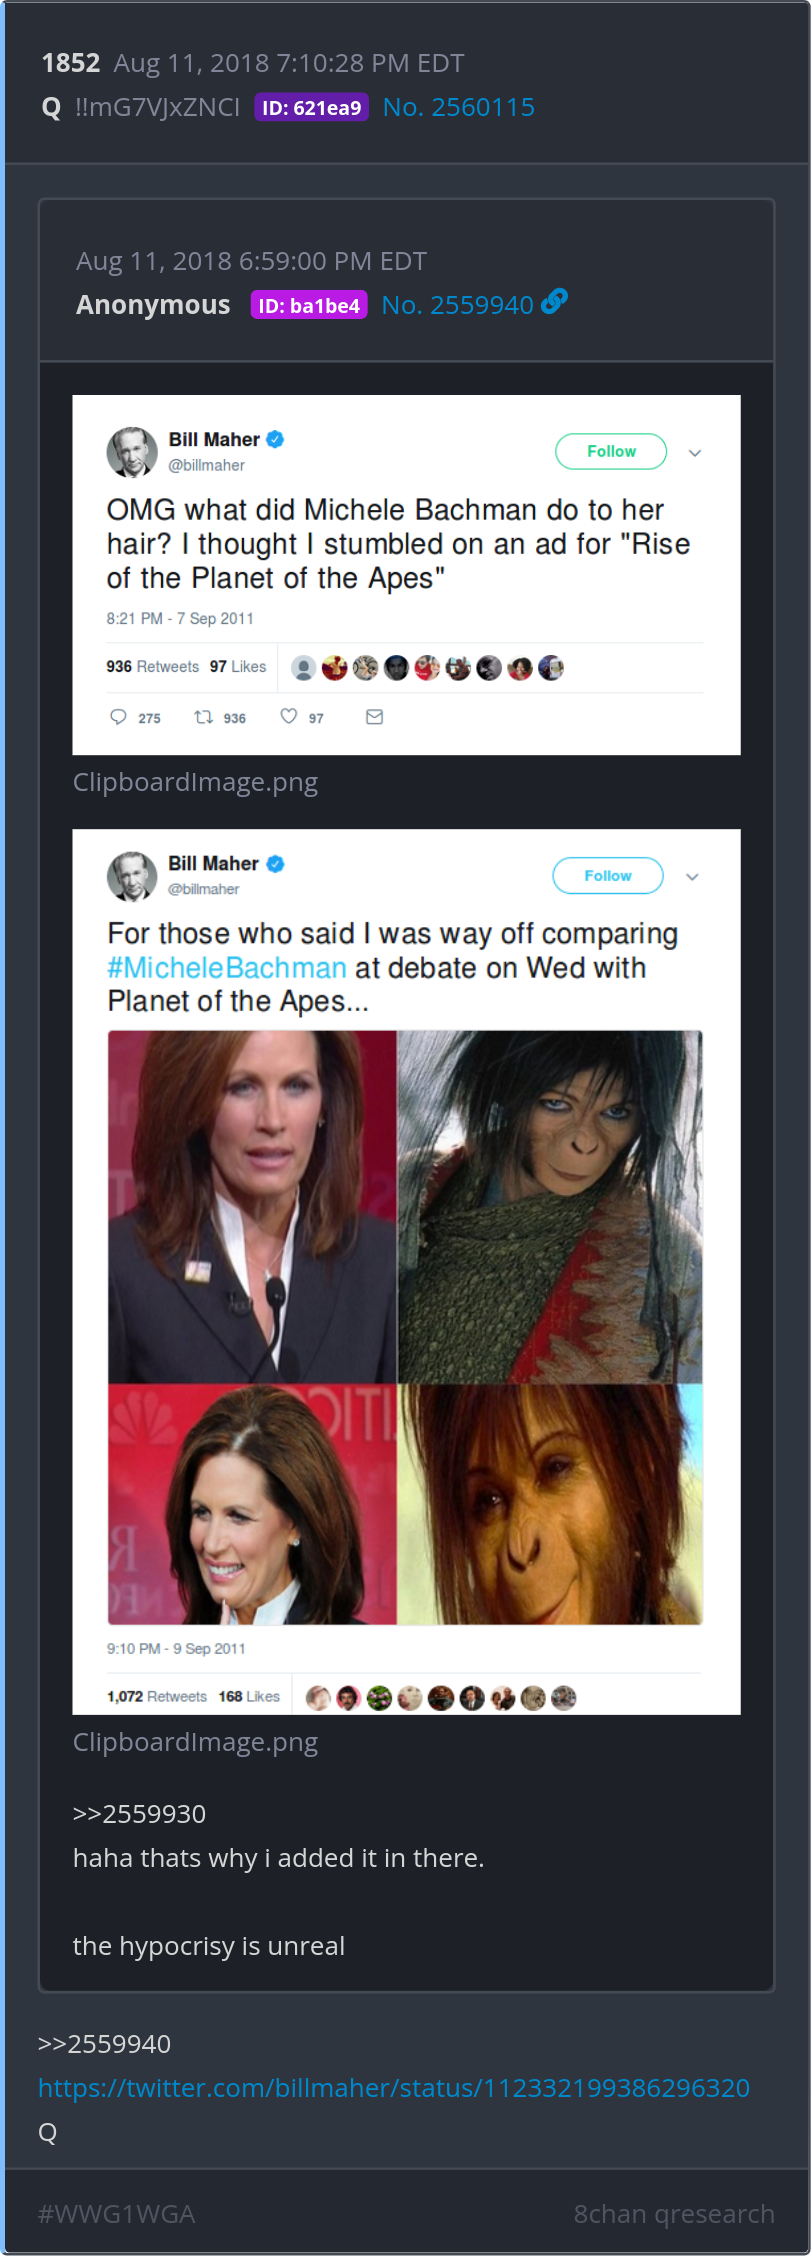
Task: Click the purple ID: 621ea9 badge
Action: point(311,108)
